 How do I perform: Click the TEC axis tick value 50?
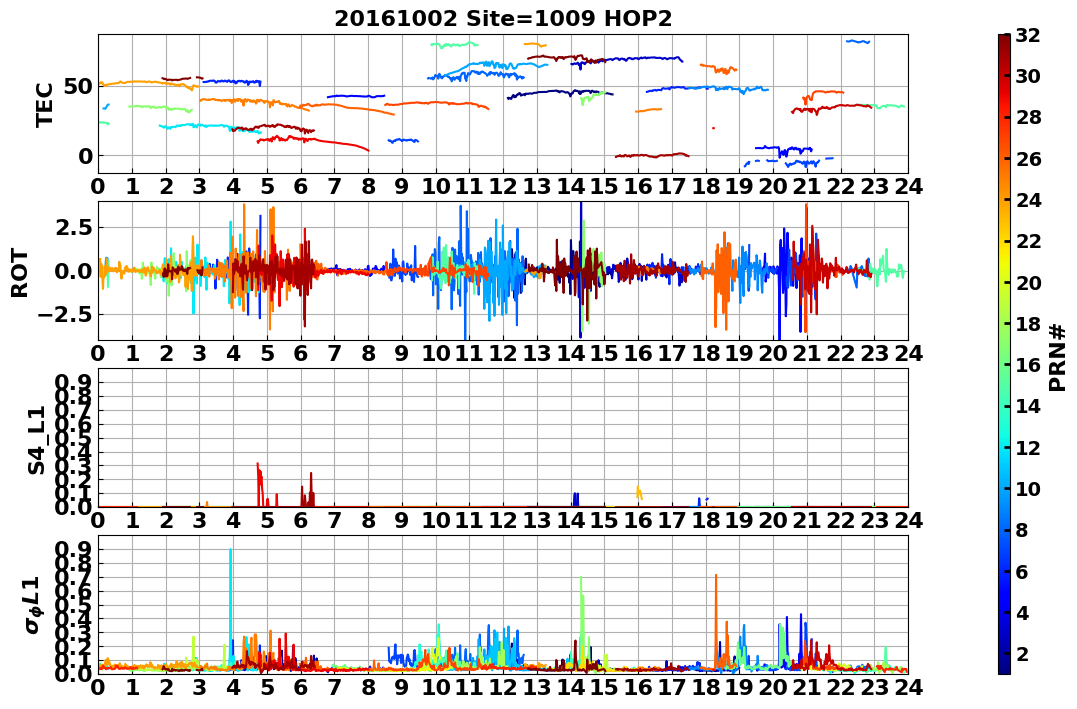pos(80,87)
